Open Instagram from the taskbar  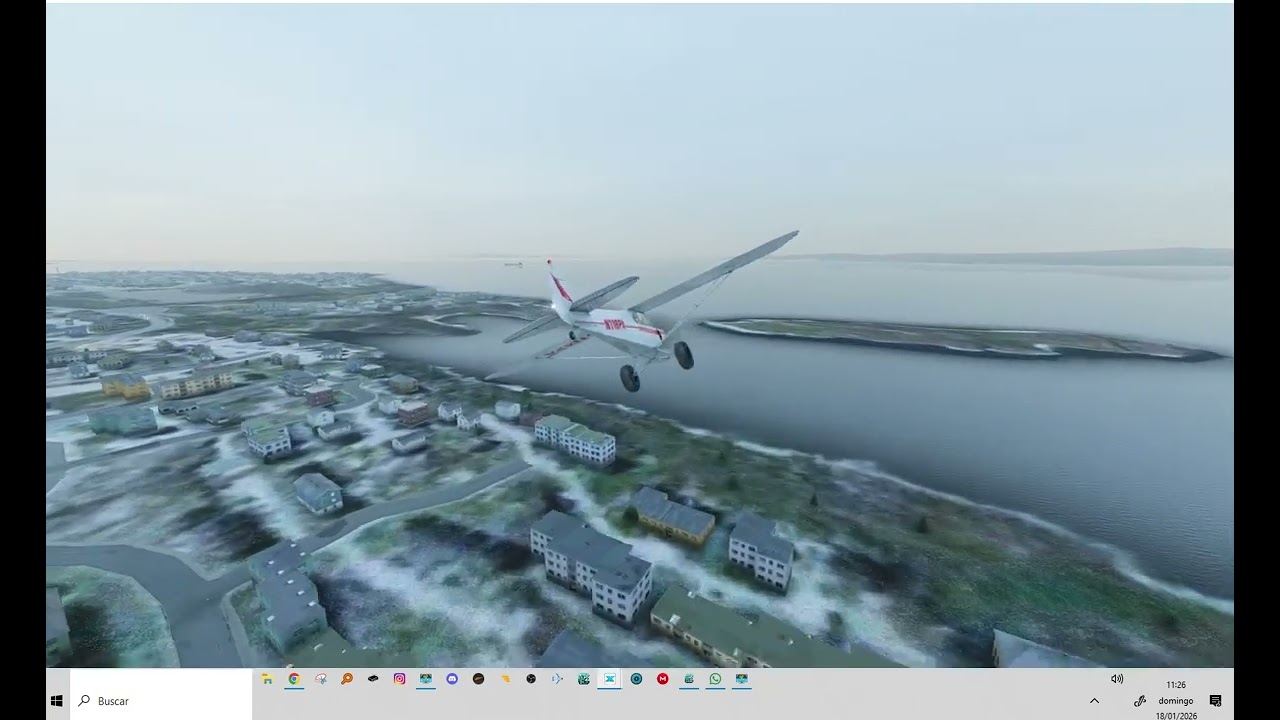tap(399, 679)
